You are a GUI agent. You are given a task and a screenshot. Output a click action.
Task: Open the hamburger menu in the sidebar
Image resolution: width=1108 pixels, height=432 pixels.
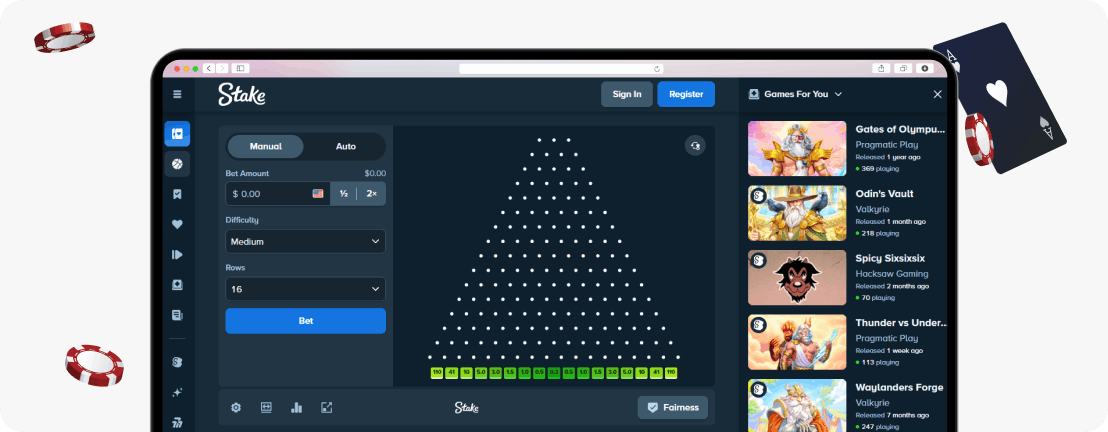177,94
